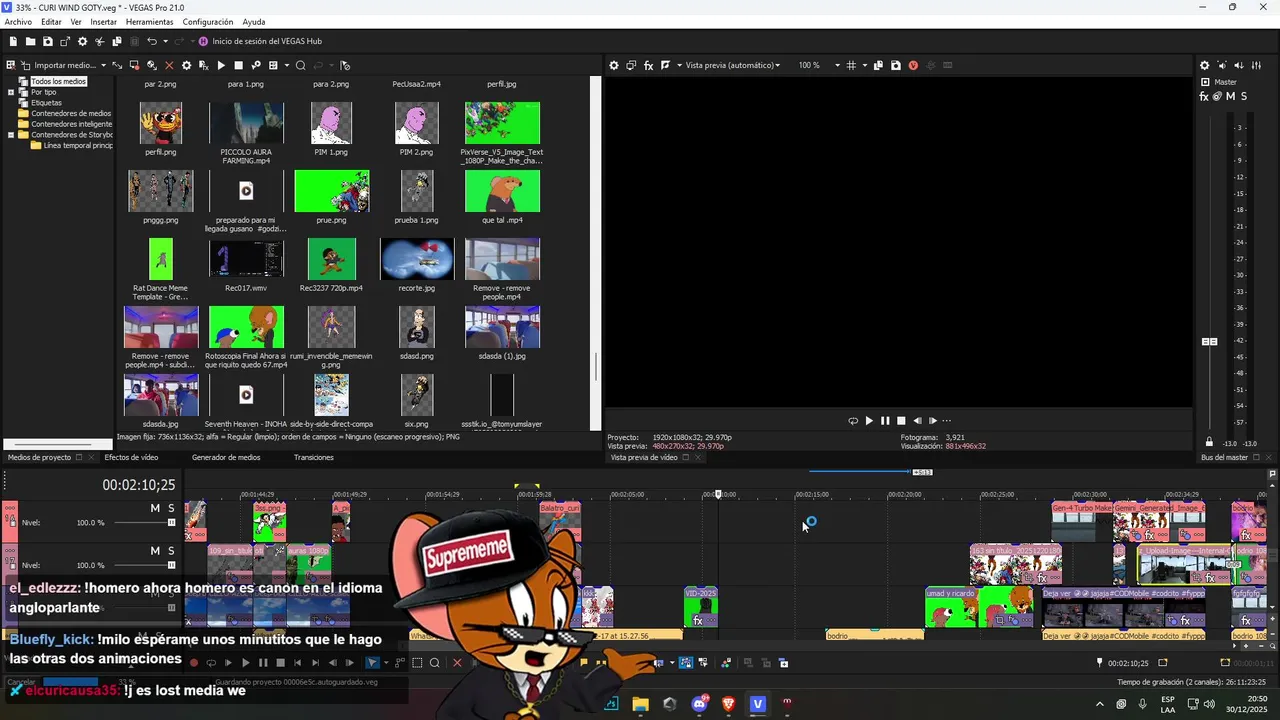Screen dimensions: 1280x720
Task: Click the Cut scissors icon
Action: 99,41
